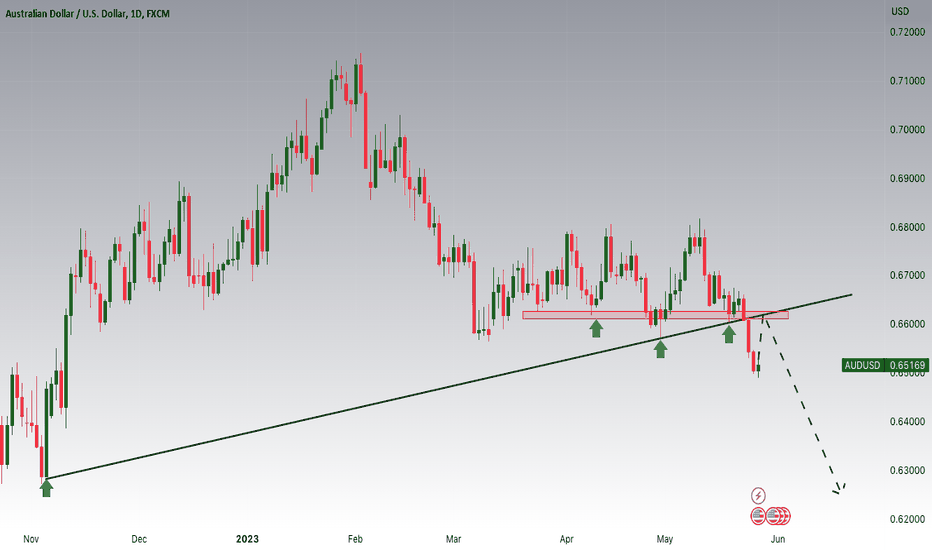This screenshot has width=932, height=550.
Task: Open the stacked US flag events cluster
Action: (779, 516)
